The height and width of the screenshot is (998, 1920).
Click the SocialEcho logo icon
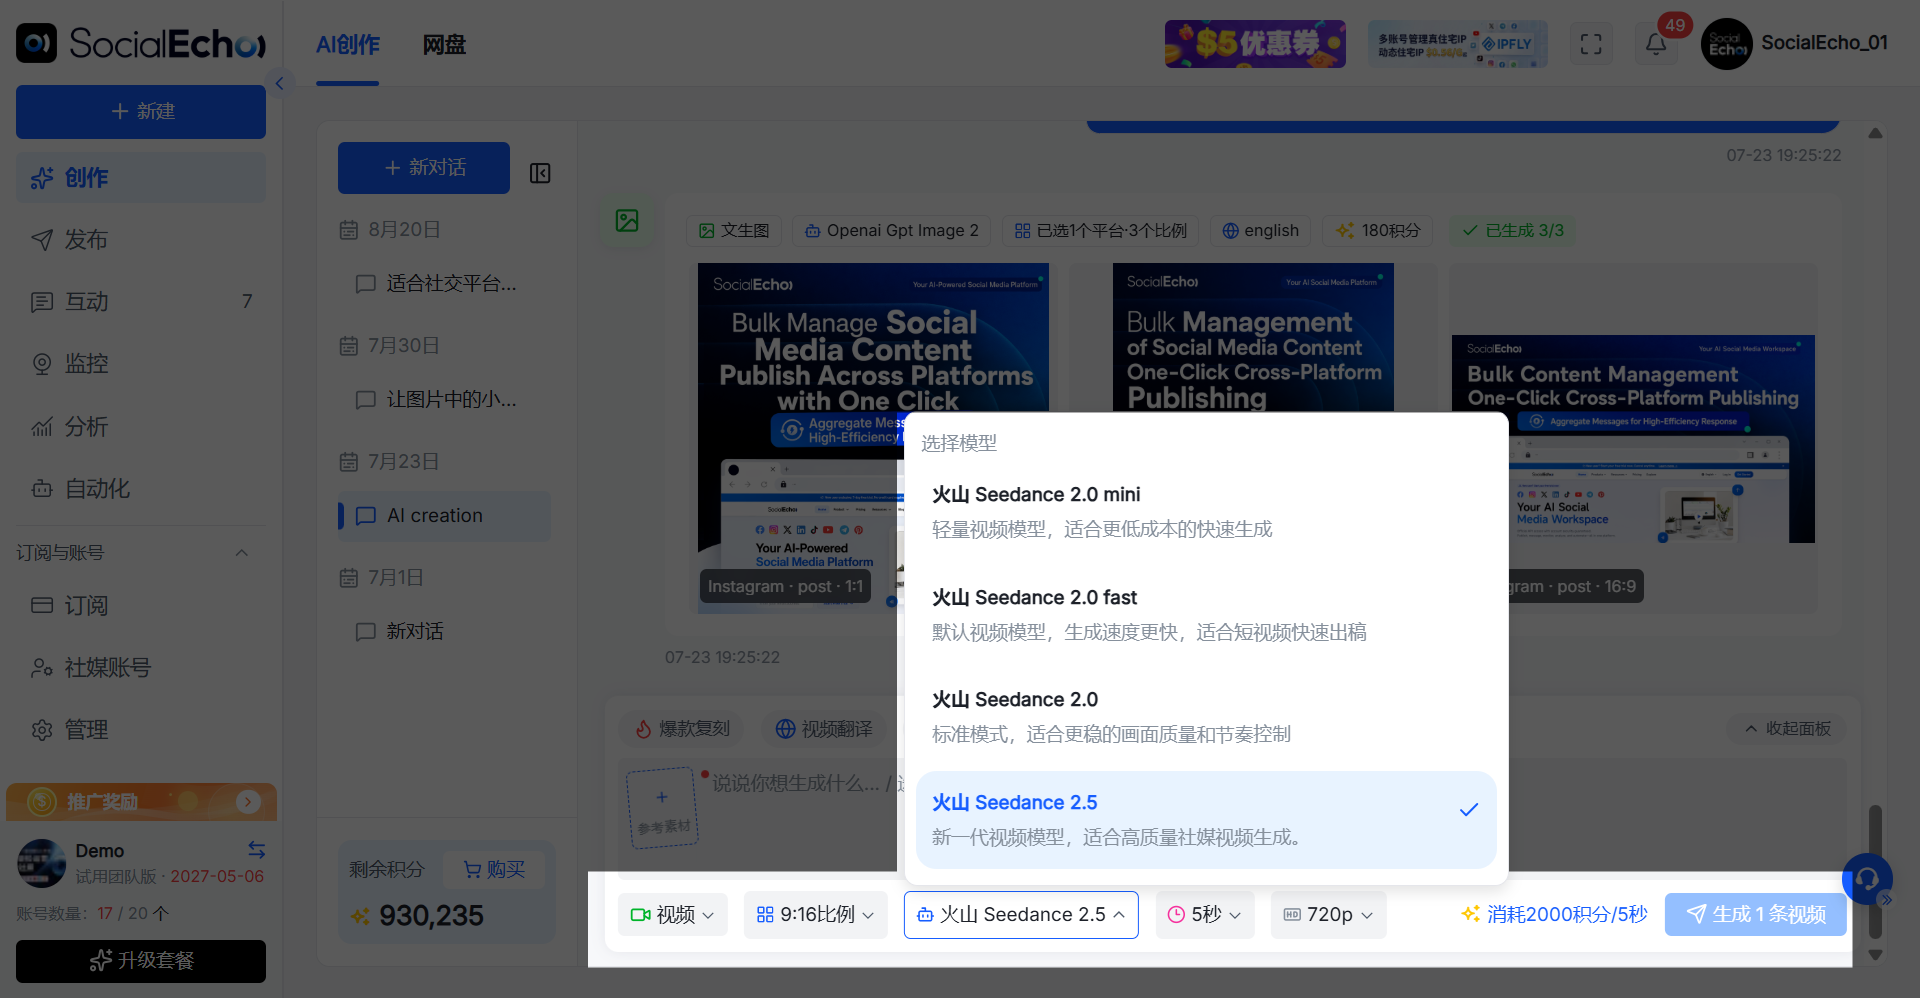click(37, 43)
